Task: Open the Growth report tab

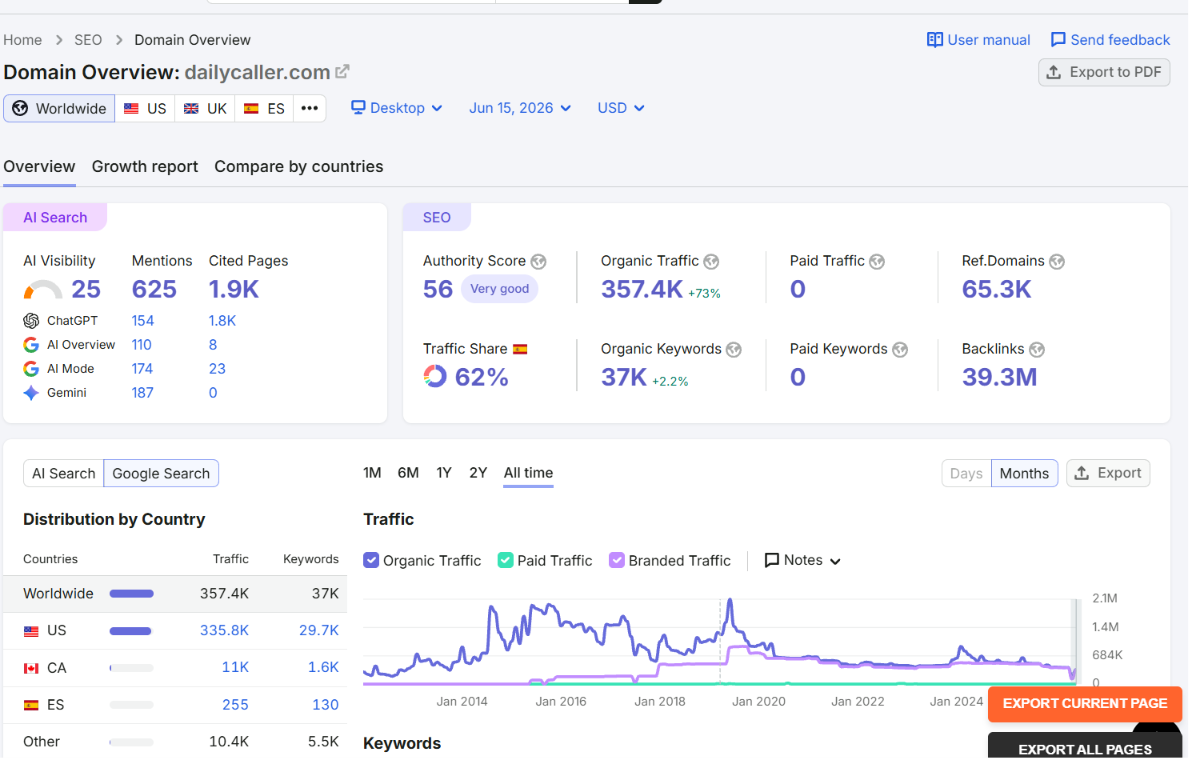Action: point(145,167)
